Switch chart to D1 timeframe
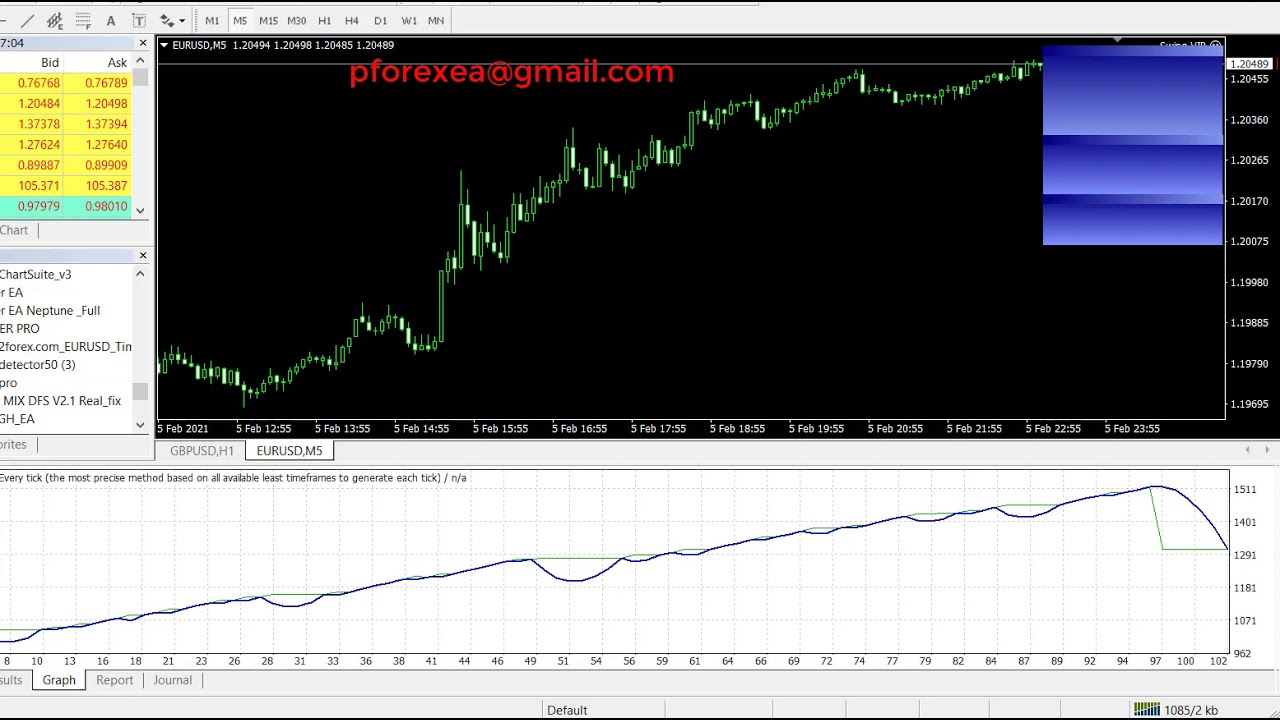 click(x=380, y=20)
